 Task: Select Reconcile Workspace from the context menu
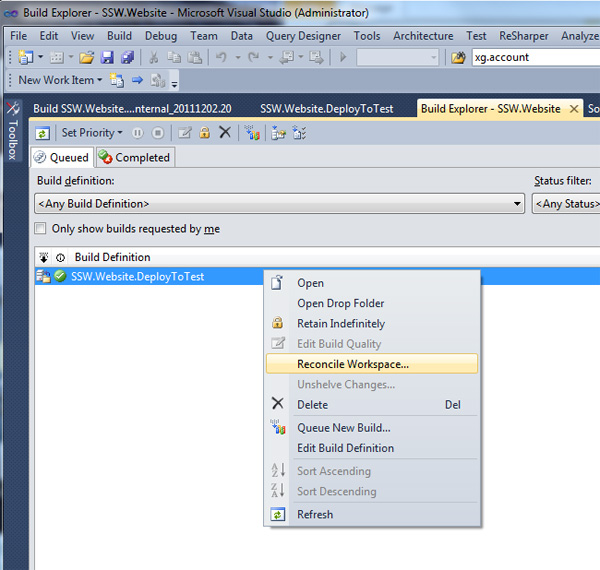click(352, 364)
